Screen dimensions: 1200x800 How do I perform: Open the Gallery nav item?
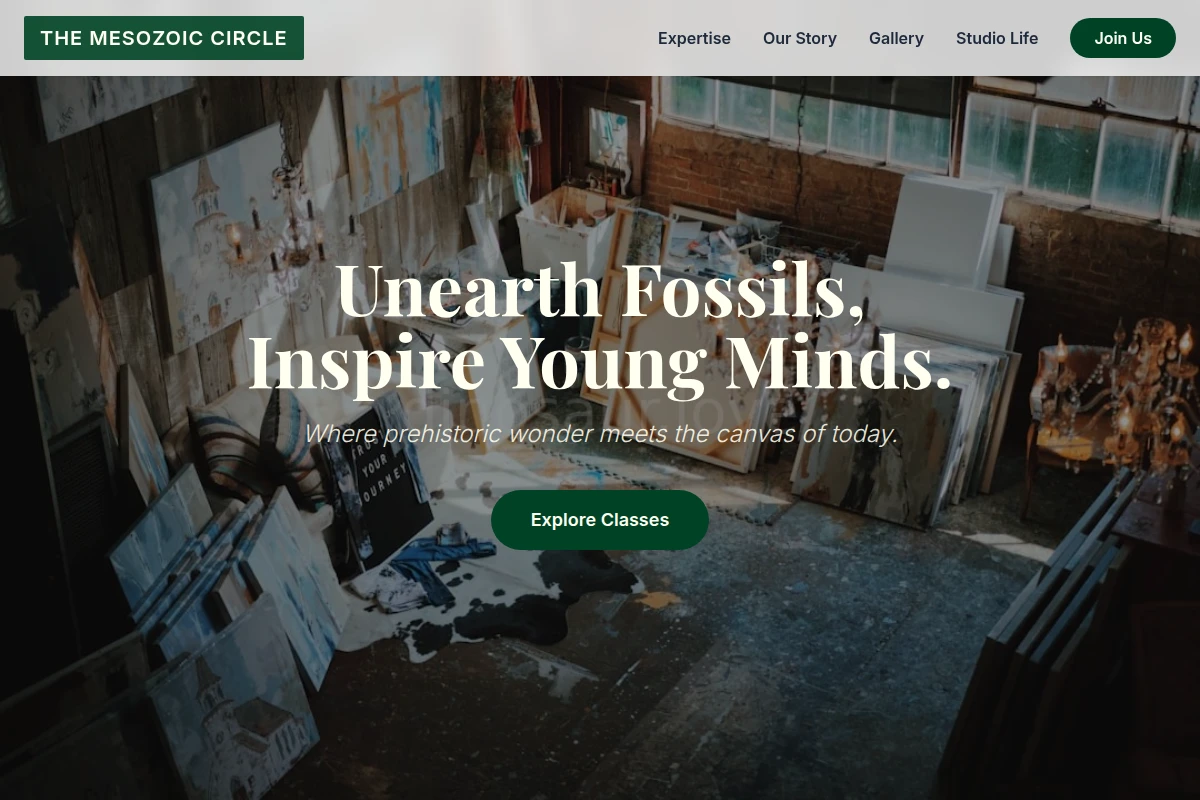pos(896,38)
